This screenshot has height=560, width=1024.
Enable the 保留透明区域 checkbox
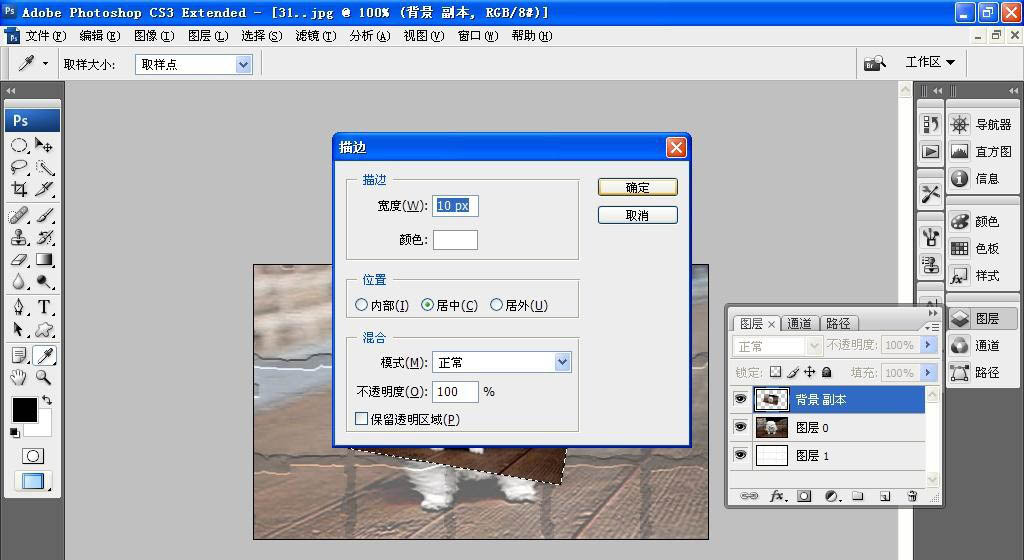(x=361, y=418)
